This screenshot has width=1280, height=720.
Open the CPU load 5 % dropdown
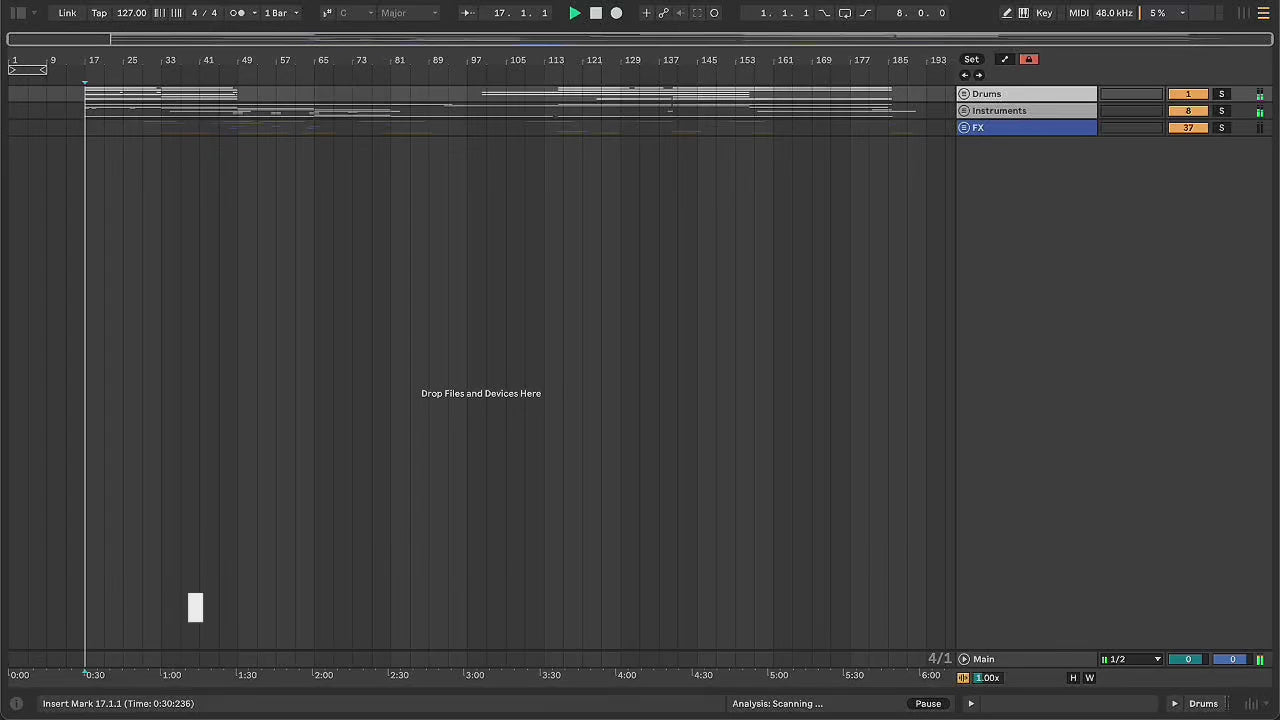(x=1166, y=13)
